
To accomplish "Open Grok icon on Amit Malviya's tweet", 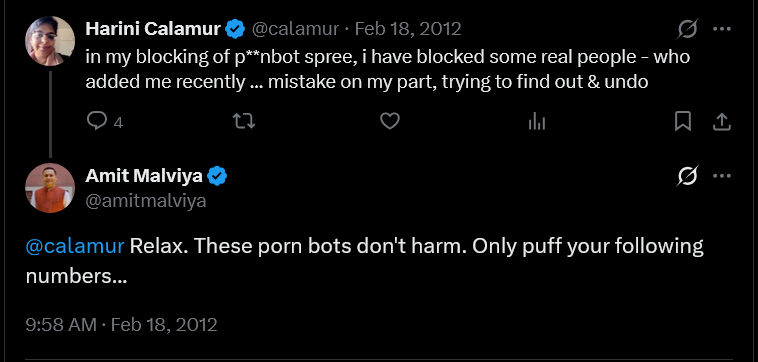I will tap(687, 176).
